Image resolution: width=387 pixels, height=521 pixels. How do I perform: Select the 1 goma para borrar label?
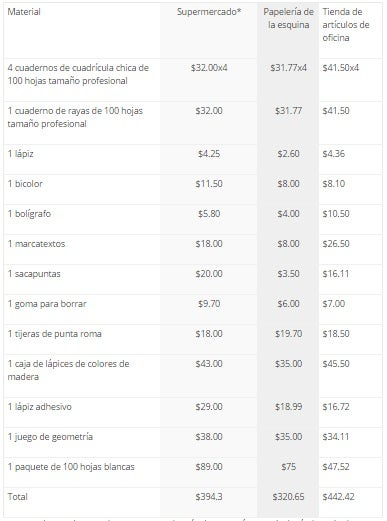point(47,304)
